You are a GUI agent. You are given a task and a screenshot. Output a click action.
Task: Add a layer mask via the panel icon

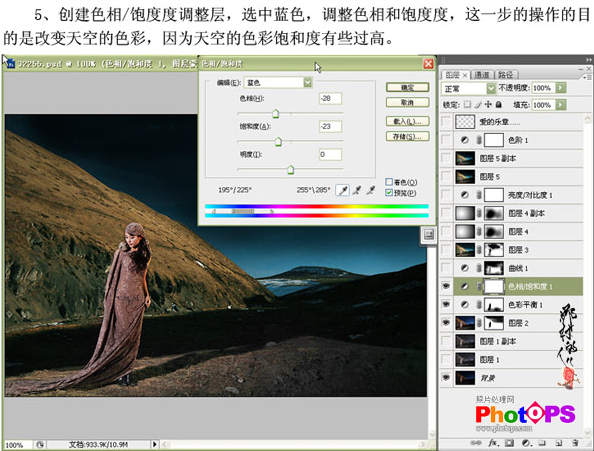510,442
